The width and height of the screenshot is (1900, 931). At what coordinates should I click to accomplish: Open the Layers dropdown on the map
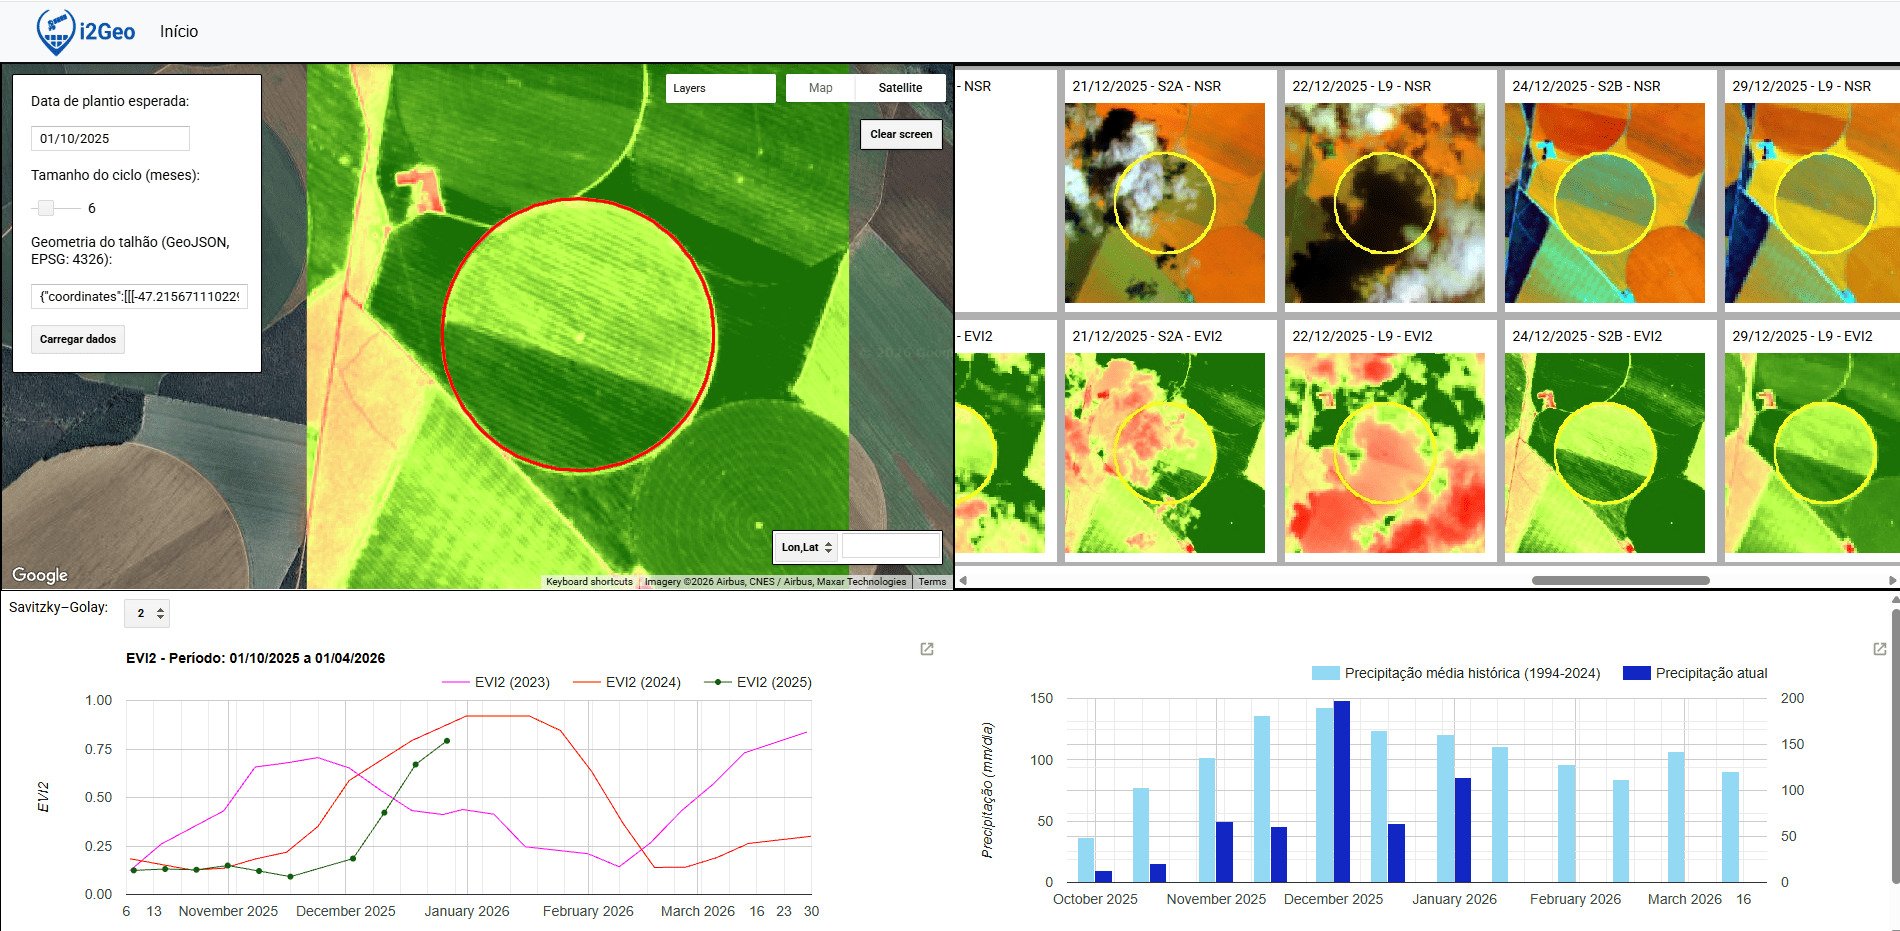(x=720, y=88)
